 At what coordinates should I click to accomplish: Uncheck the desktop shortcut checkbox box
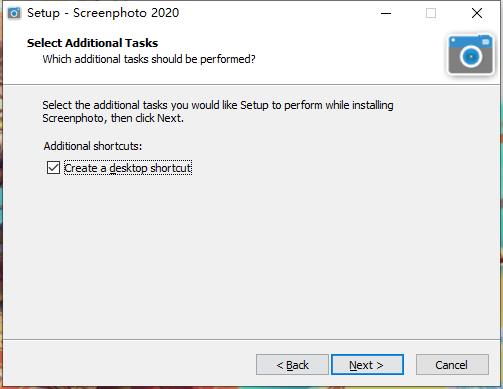point(53,168)
